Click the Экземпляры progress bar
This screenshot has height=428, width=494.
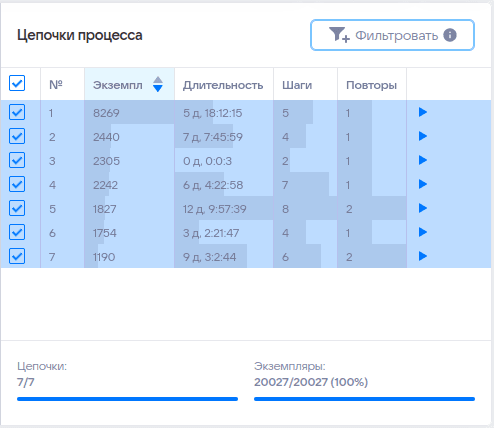click(364, 399)
